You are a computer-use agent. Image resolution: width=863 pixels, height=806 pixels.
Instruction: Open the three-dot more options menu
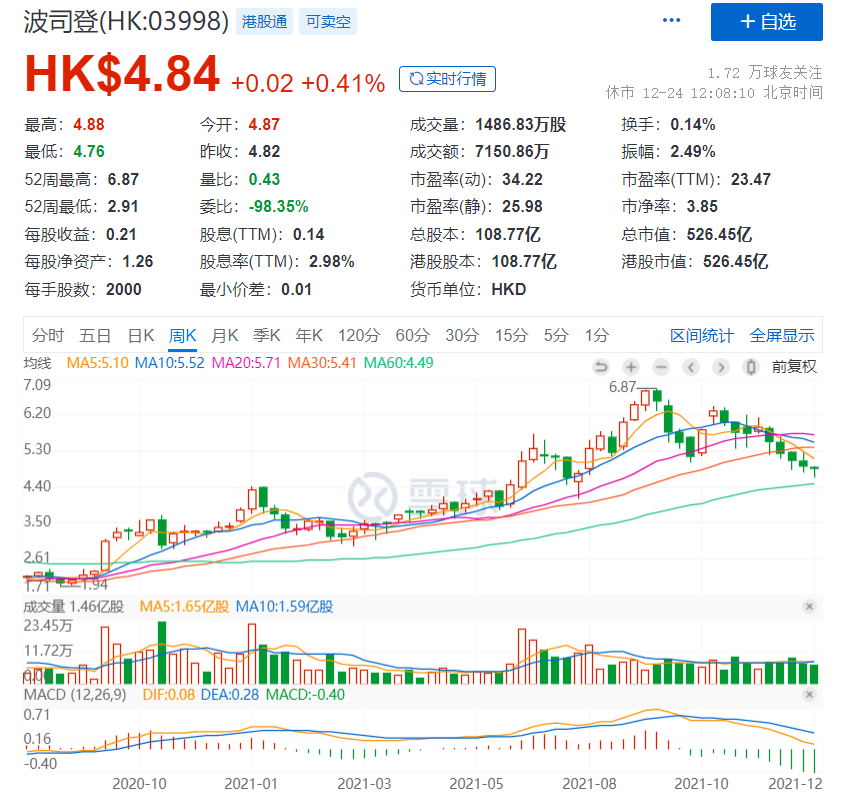671,21
